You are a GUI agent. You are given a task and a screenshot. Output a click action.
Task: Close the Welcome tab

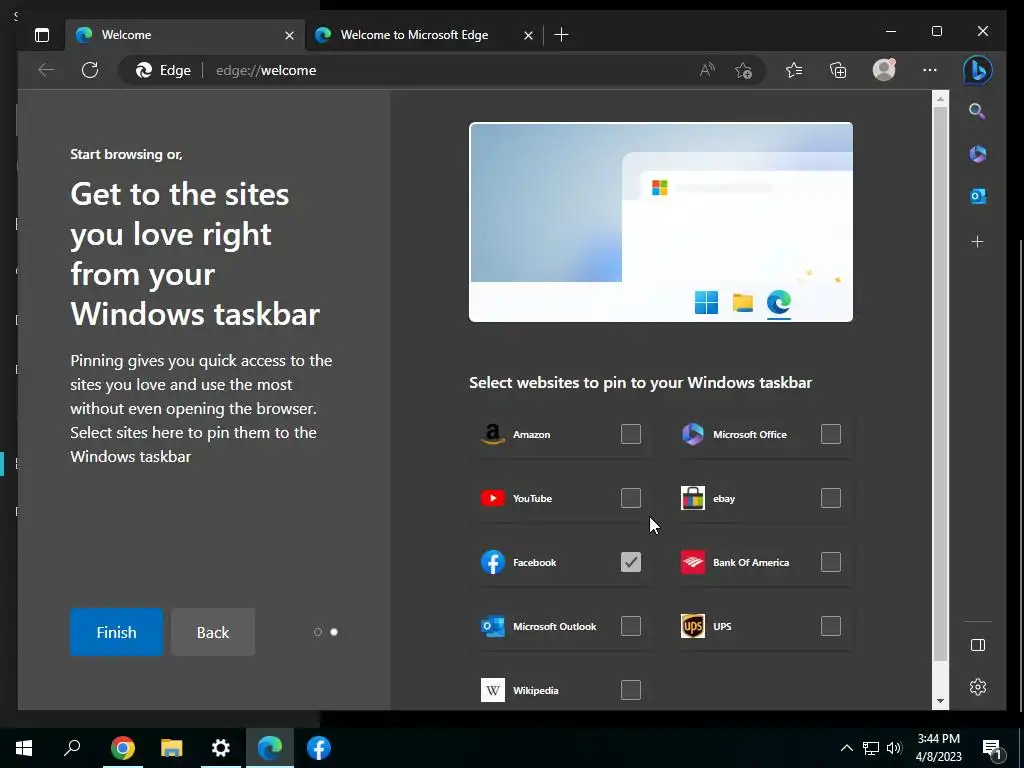(x=289, y=35)
